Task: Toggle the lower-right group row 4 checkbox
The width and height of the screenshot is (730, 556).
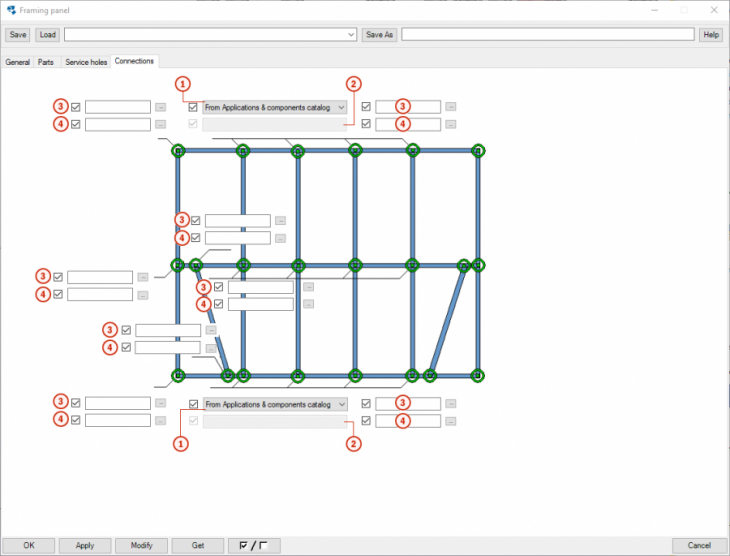Action: coord(366,420)
